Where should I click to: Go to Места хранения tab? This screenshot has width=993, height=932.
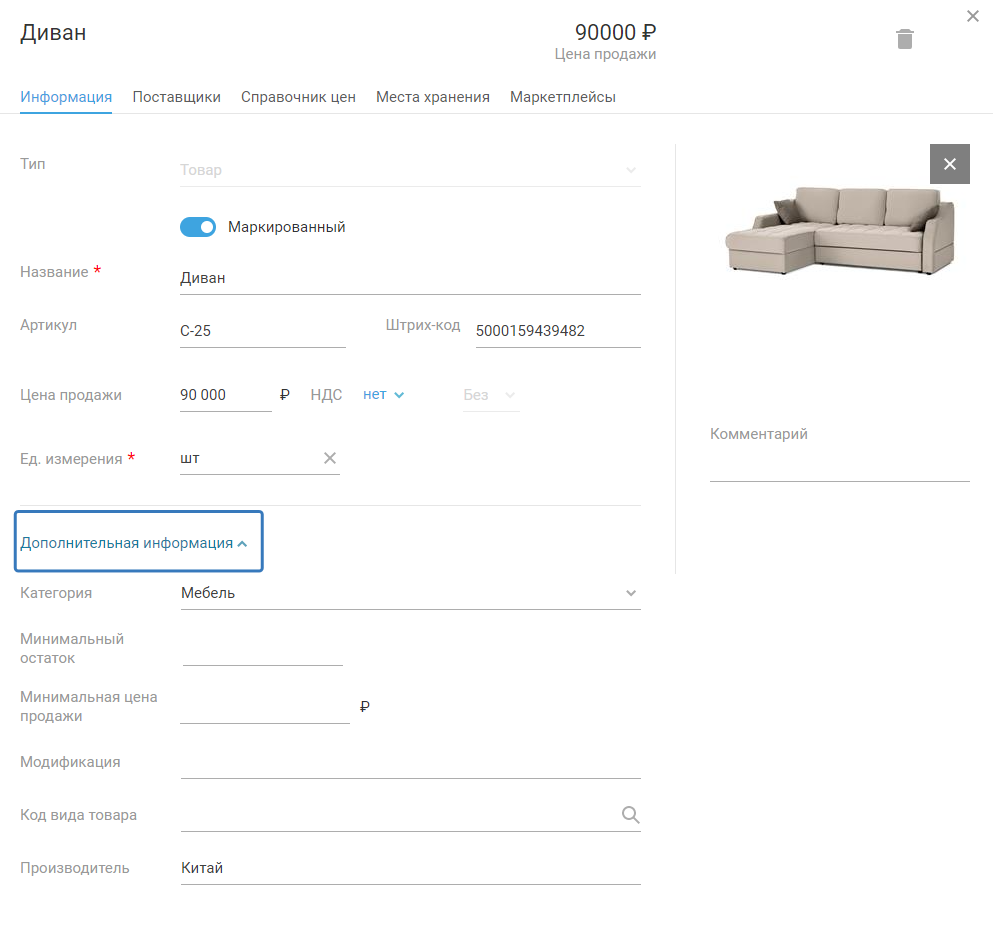pos(432,97)
